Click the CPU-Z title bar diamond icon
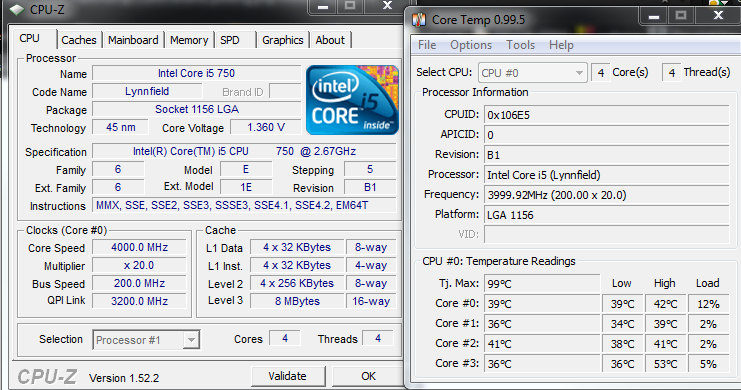Viewport: 741px width, 390px height. [17, 9]
